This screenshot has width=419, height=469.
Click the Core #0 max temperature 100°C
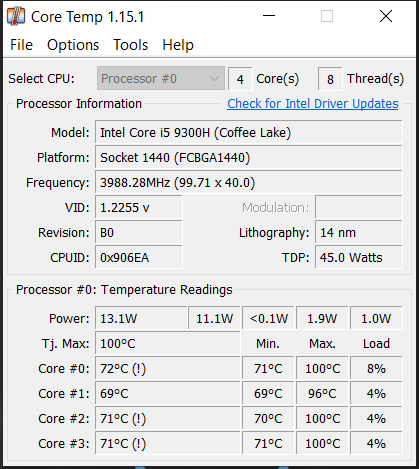pyautogui.click(x=322, y=368)
